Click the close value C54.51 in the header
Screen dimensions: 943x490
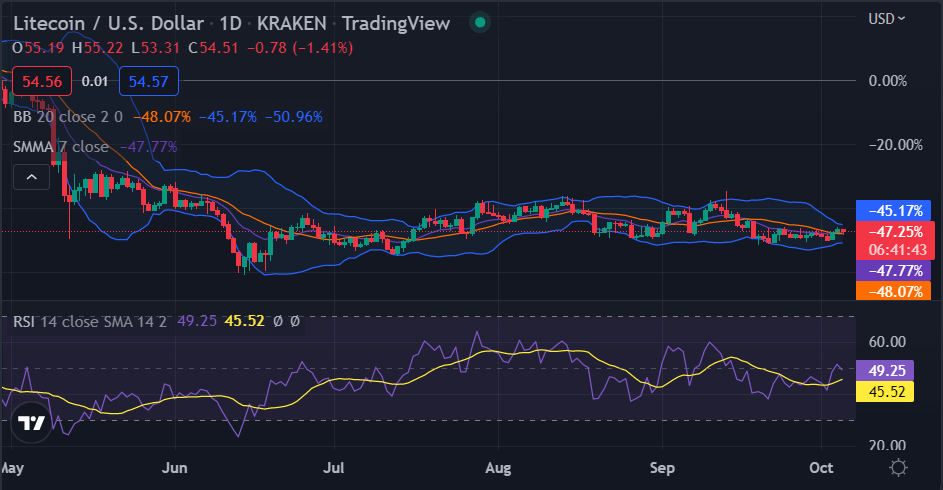pos(213,48)
